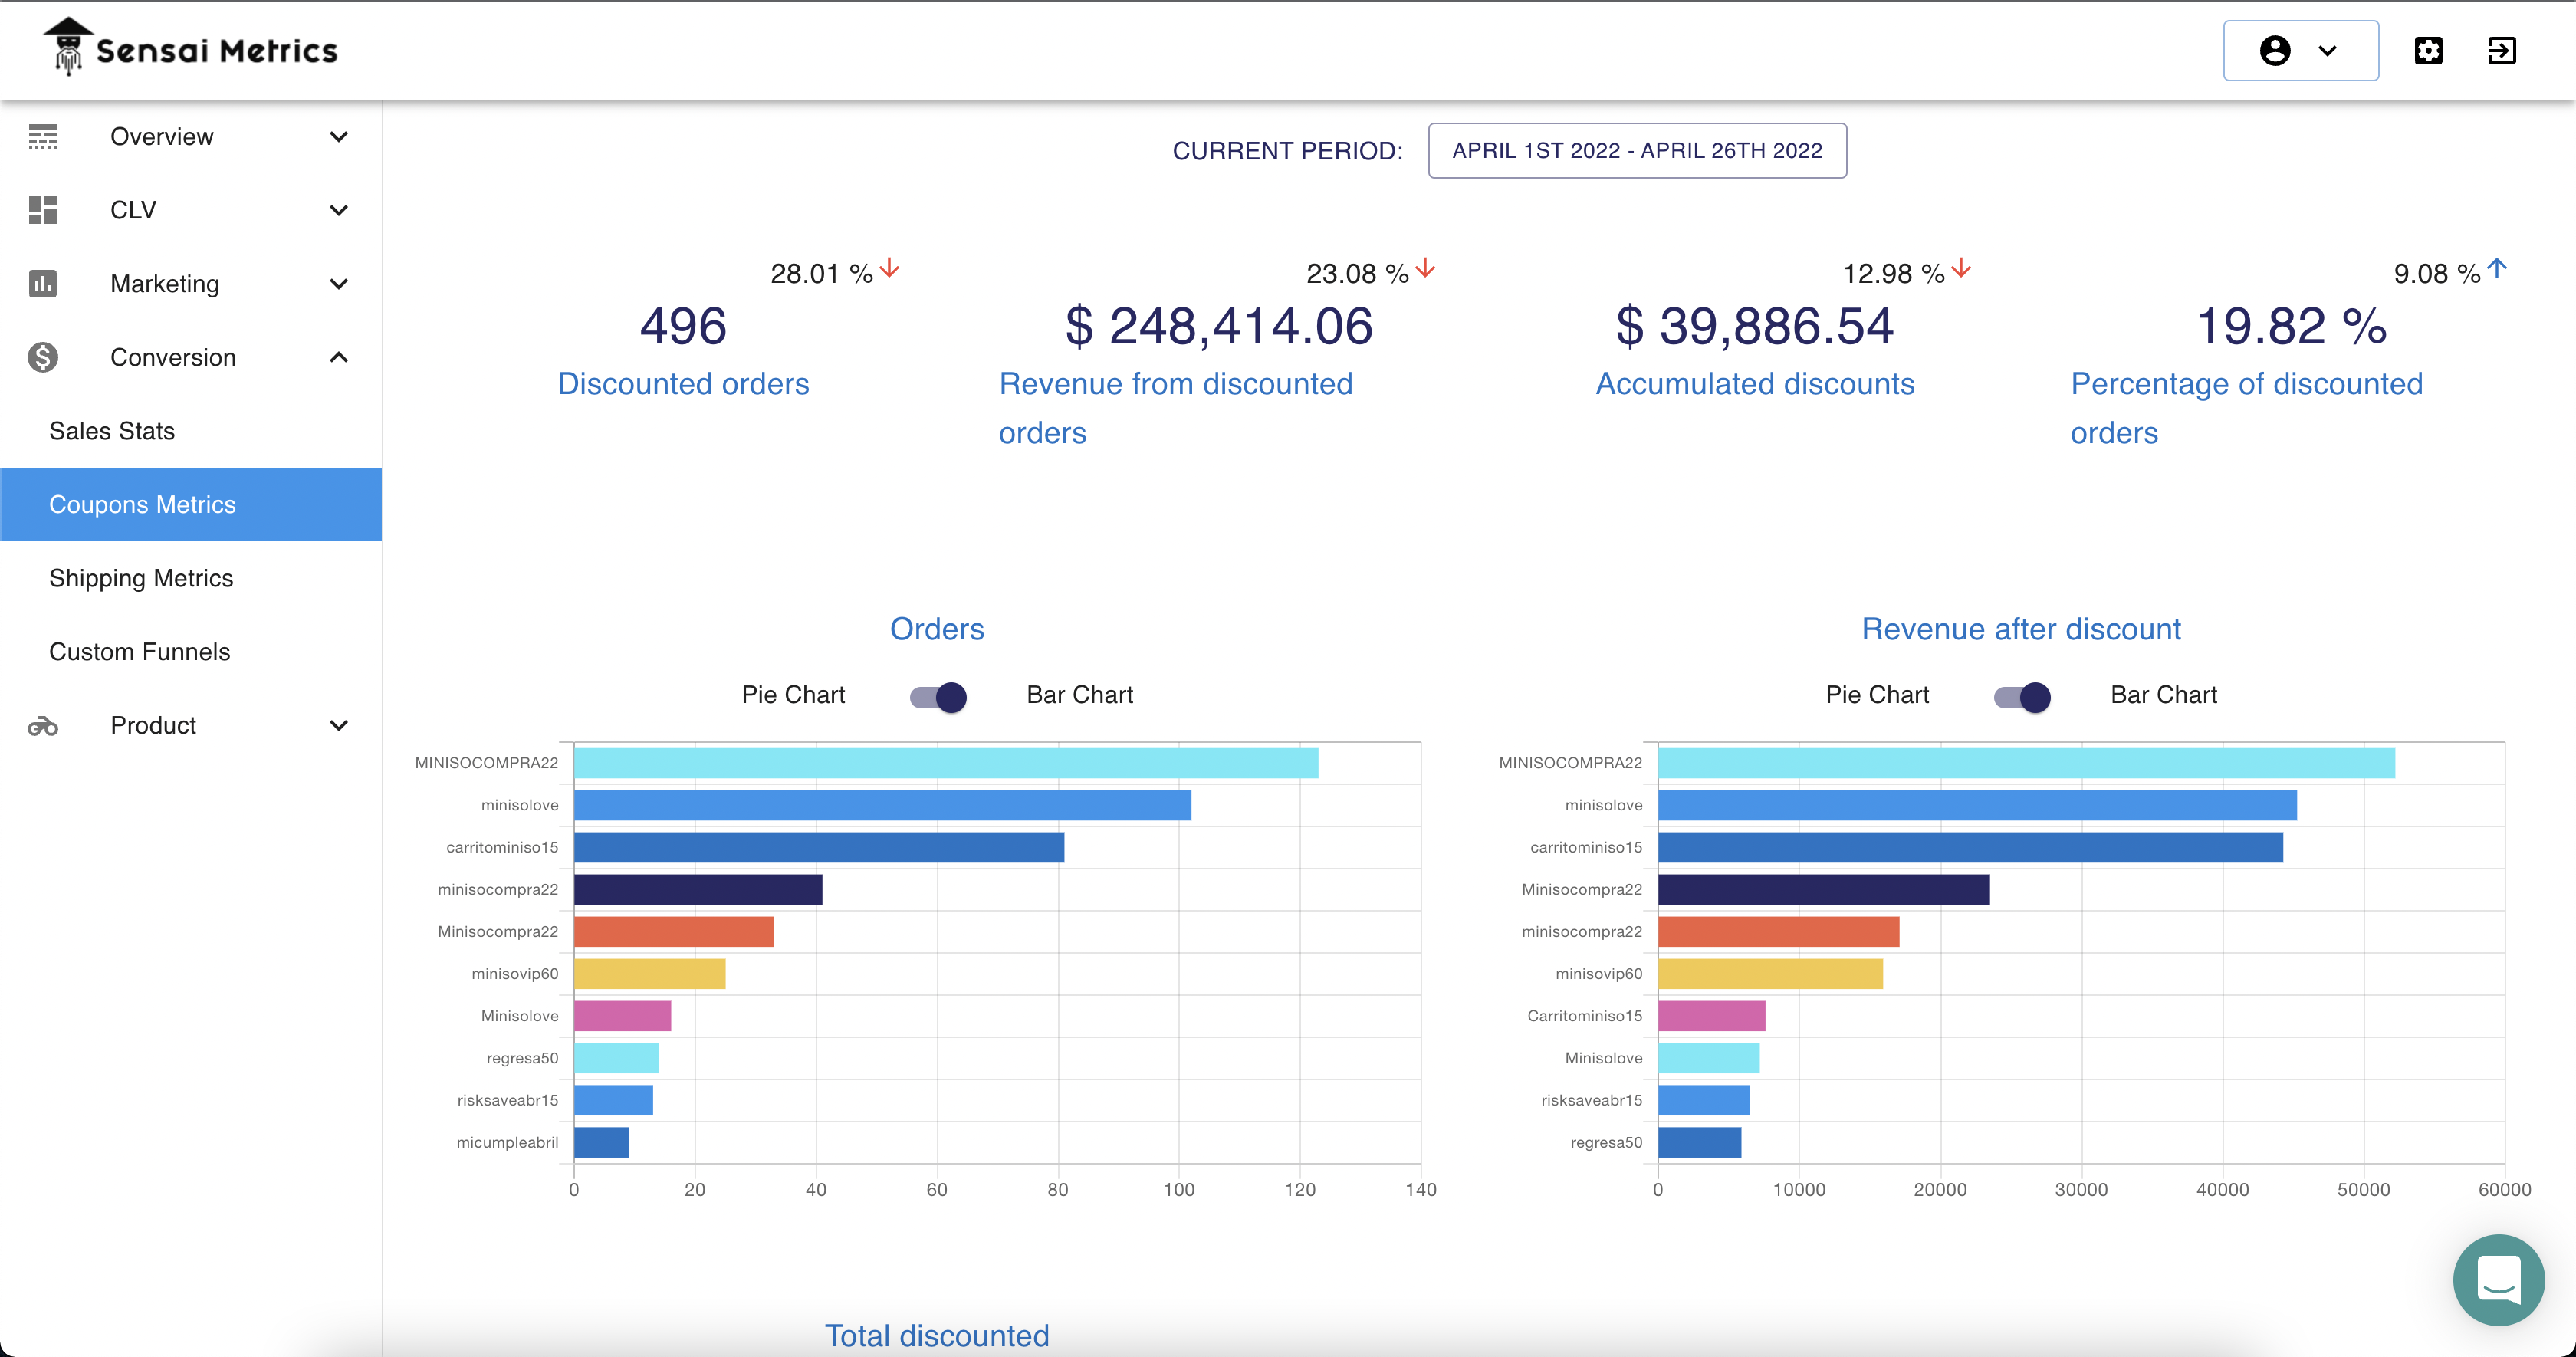This screenshot has height=1357, width=2576.
Task: Click the Product motorcycle icon
Action: (x=43, y=726)
